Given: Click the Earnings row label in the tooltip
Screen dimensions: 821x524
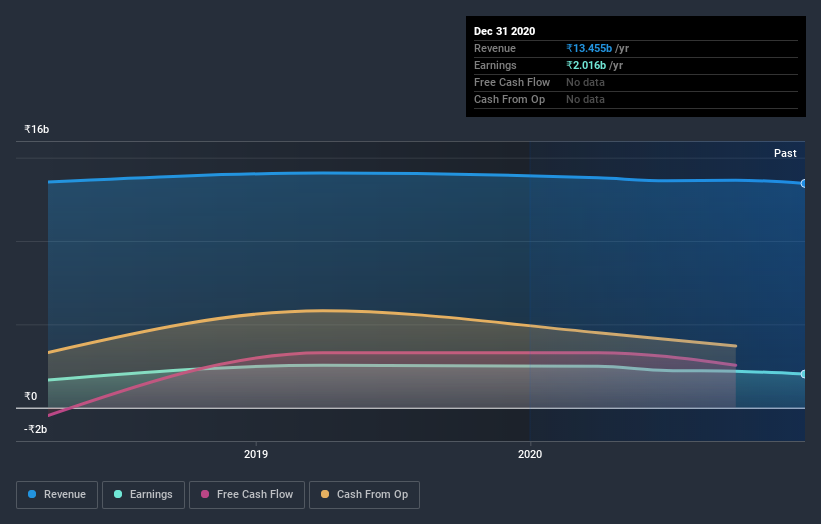Looking at the screenshot, I should point(495,65).
